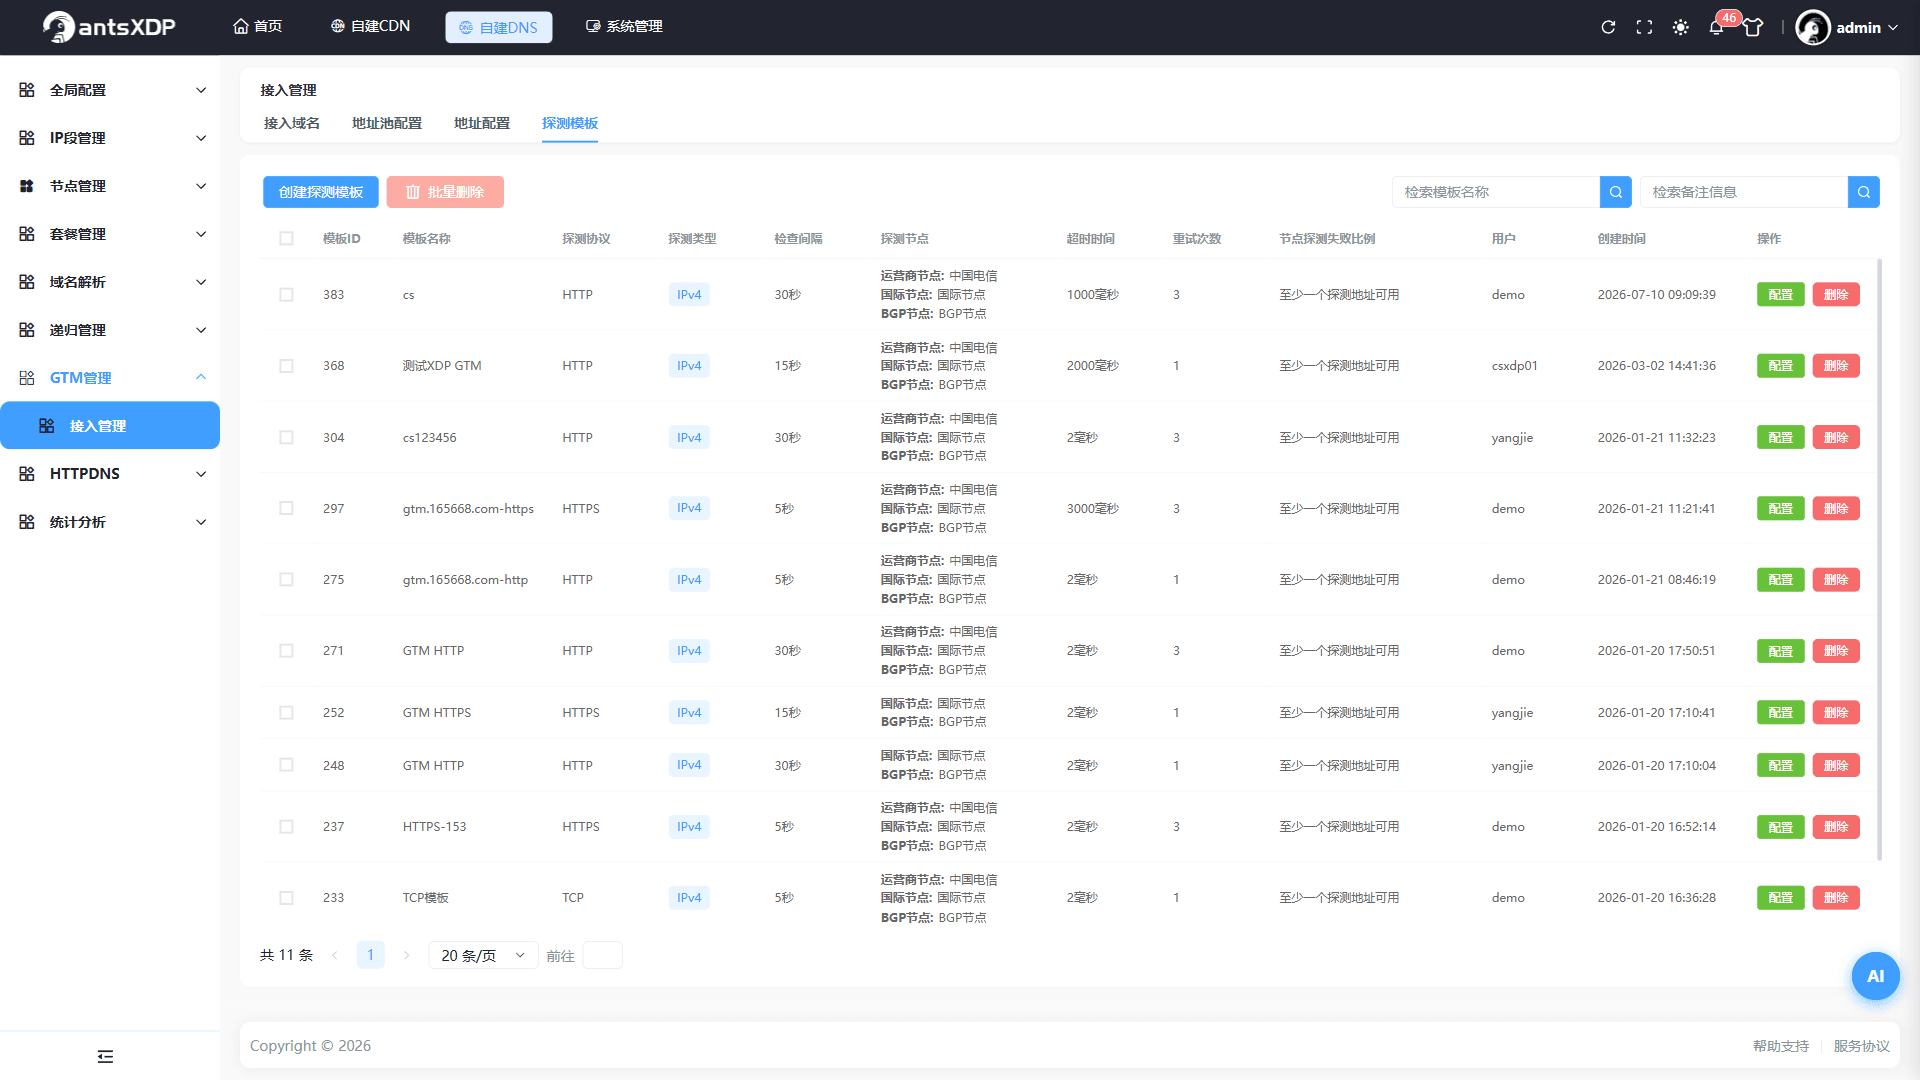The height and width of the screenshot is (1080, 1920).
Task: Click 删除 for 测试XDP GTM row
Action: [1836, 366]
